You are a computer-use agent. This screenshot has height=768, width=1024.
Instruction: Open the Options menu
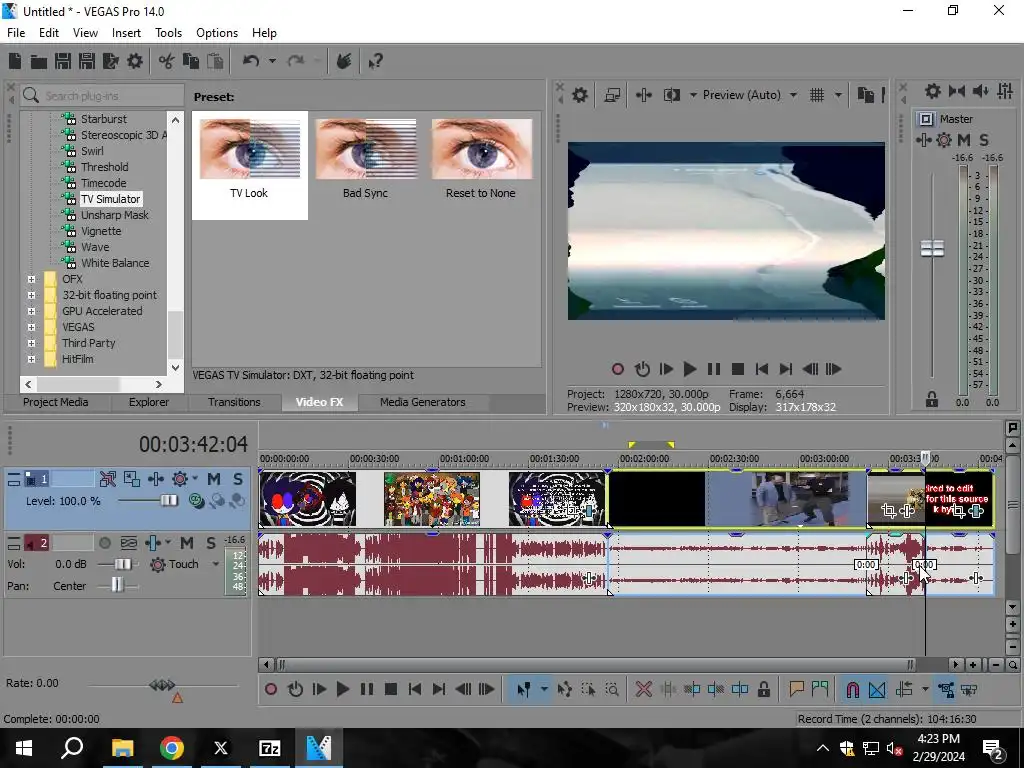[217, 33]
